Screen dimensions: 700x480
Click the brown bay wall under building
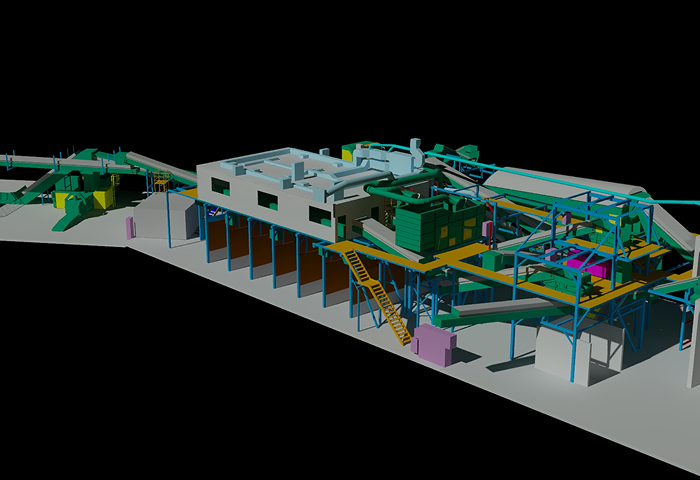tap(285, 260)
